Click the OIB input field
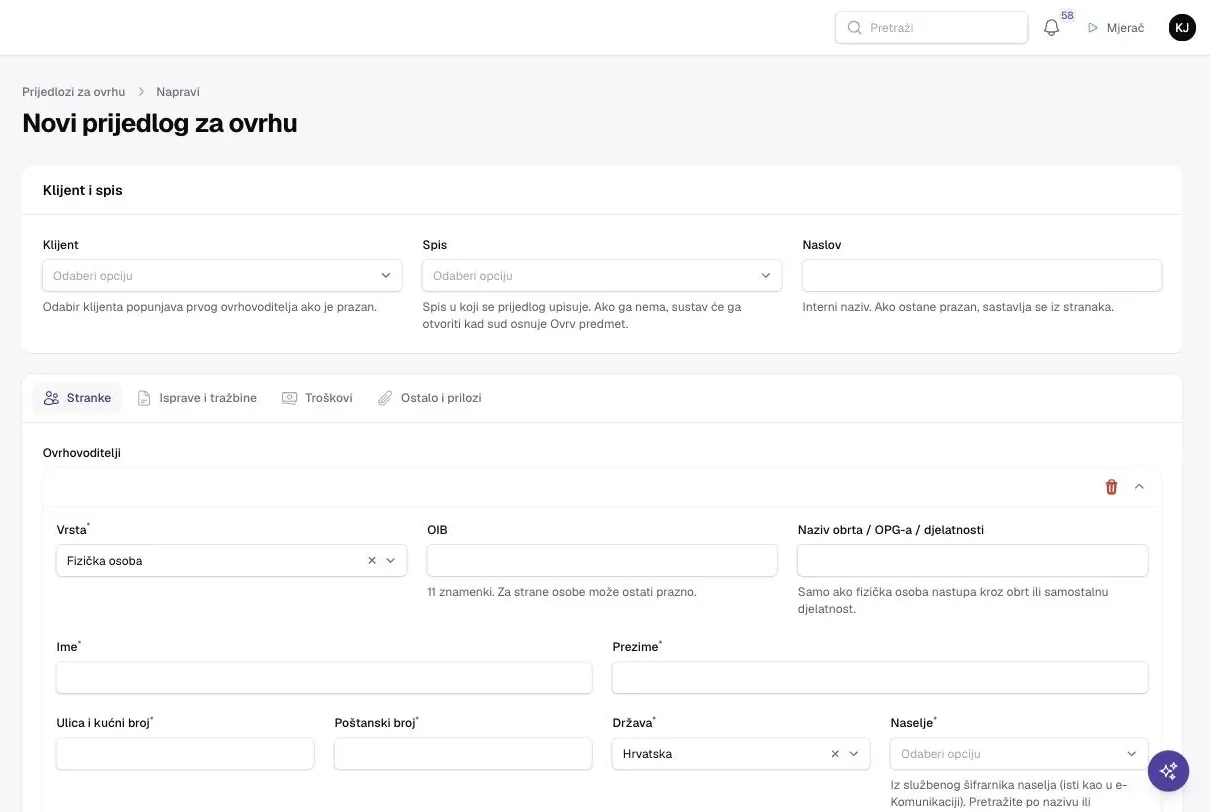Screen dimensions: 1210x812 click(602, 561)
